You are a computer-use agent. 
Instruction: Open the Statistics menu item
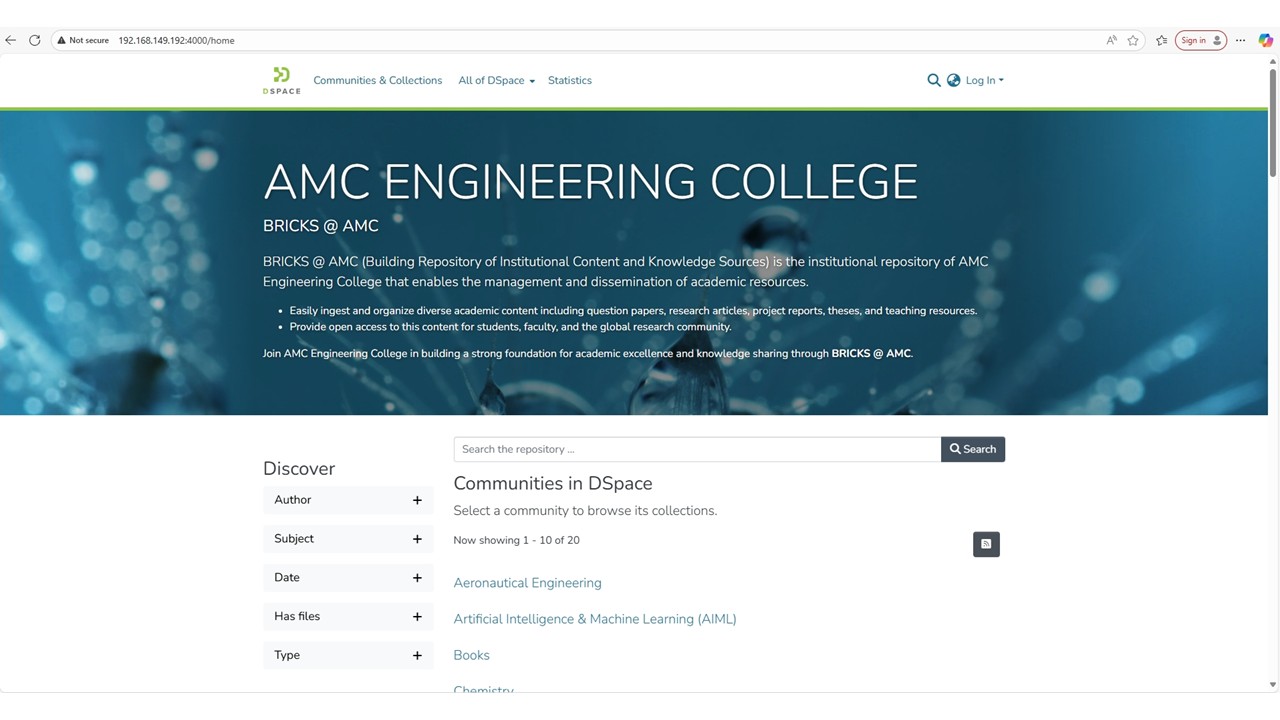coord(570,80)
